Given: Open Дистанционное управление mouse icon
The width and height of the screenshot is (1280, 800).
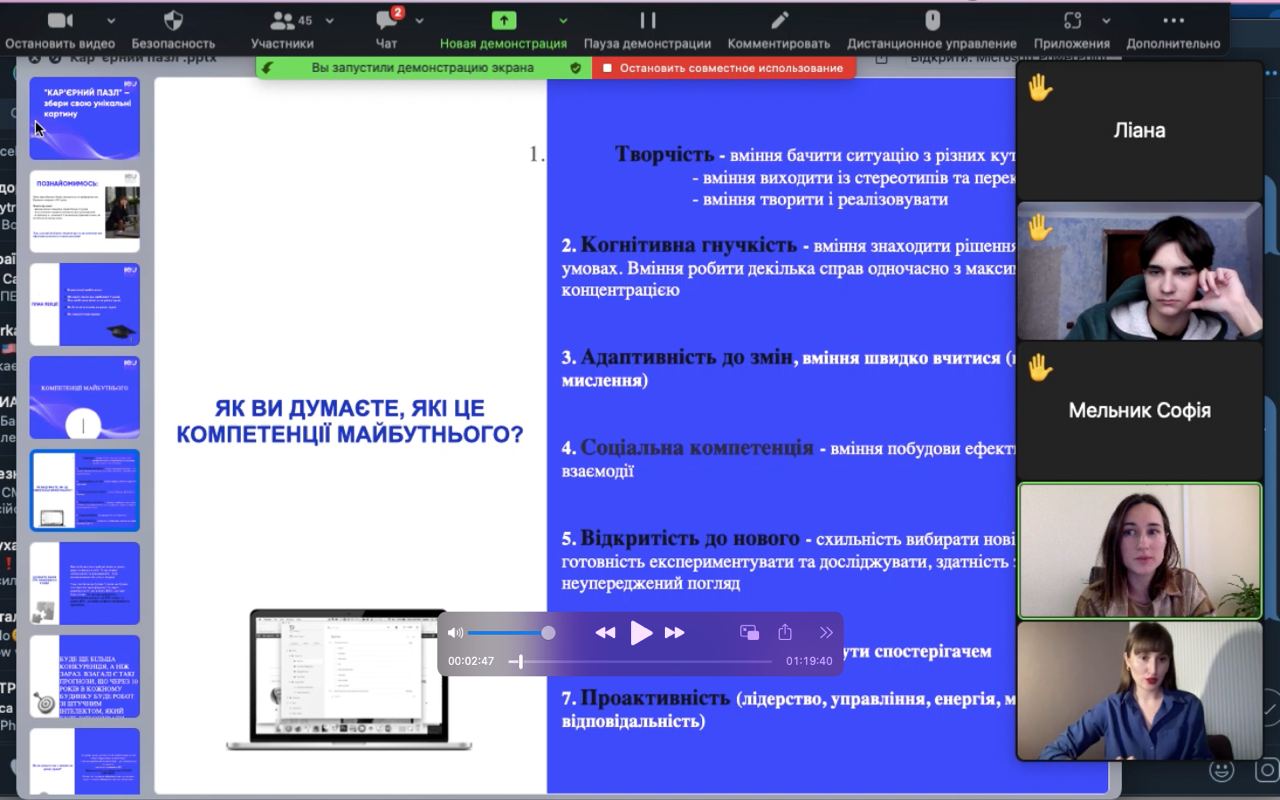Looking at the screenshot, I should (x=932, y=21).
